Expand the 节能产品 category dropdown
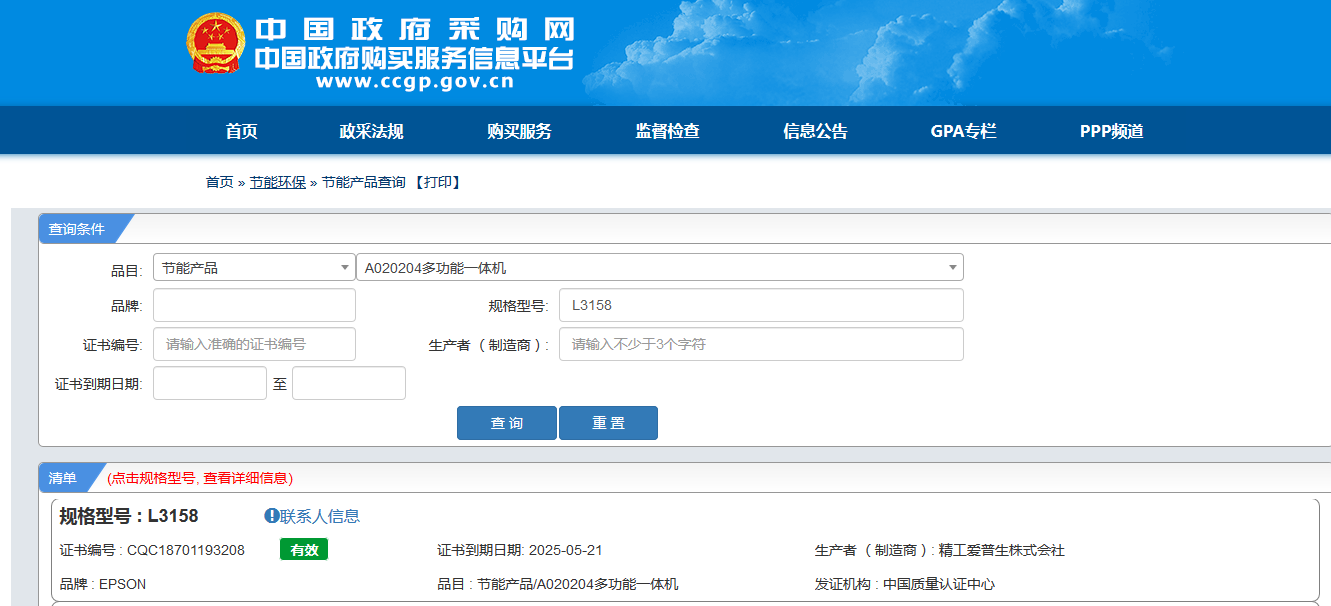This screenshot has height=606, width=1331. click(x=254, y=268)
